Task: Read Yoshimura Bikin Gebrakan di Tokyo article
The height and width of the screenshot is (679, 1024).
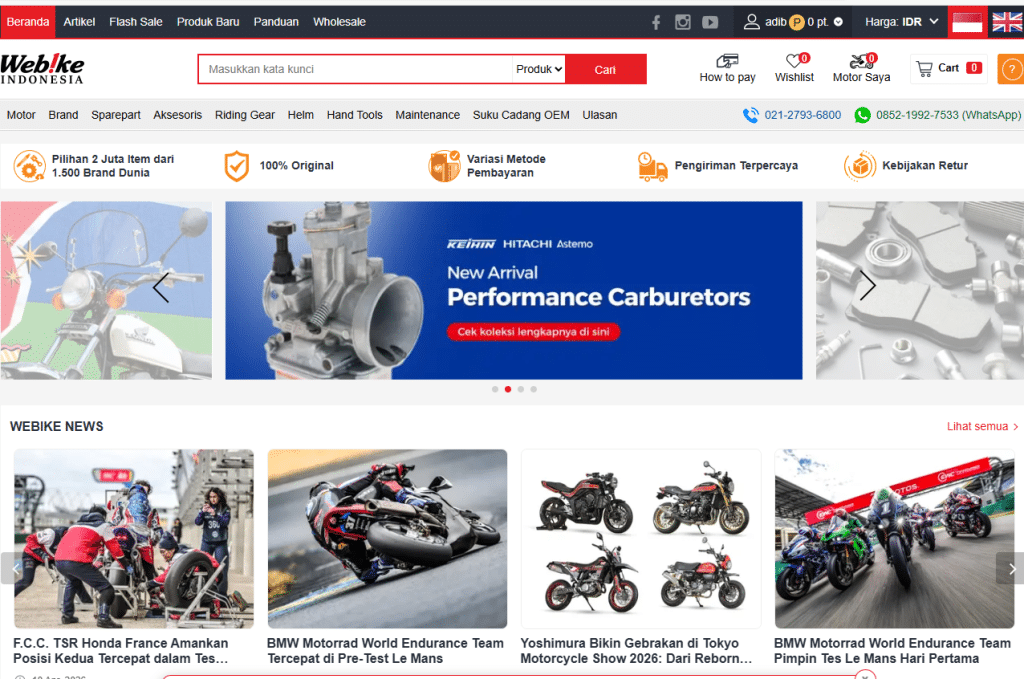Action: pyautogui.click(x=636, y=651)
